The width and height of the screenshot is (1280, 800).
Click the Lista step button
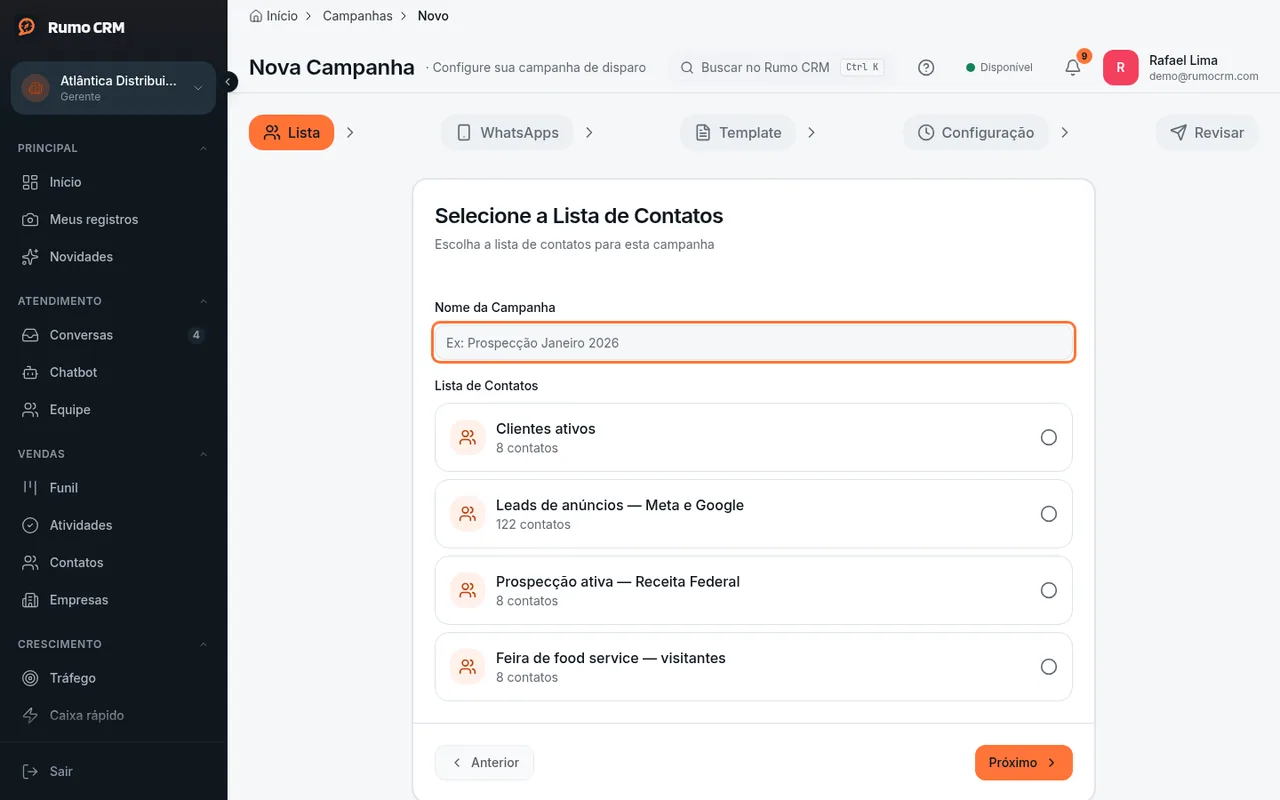pyautogui.click(x=291, y=133)
